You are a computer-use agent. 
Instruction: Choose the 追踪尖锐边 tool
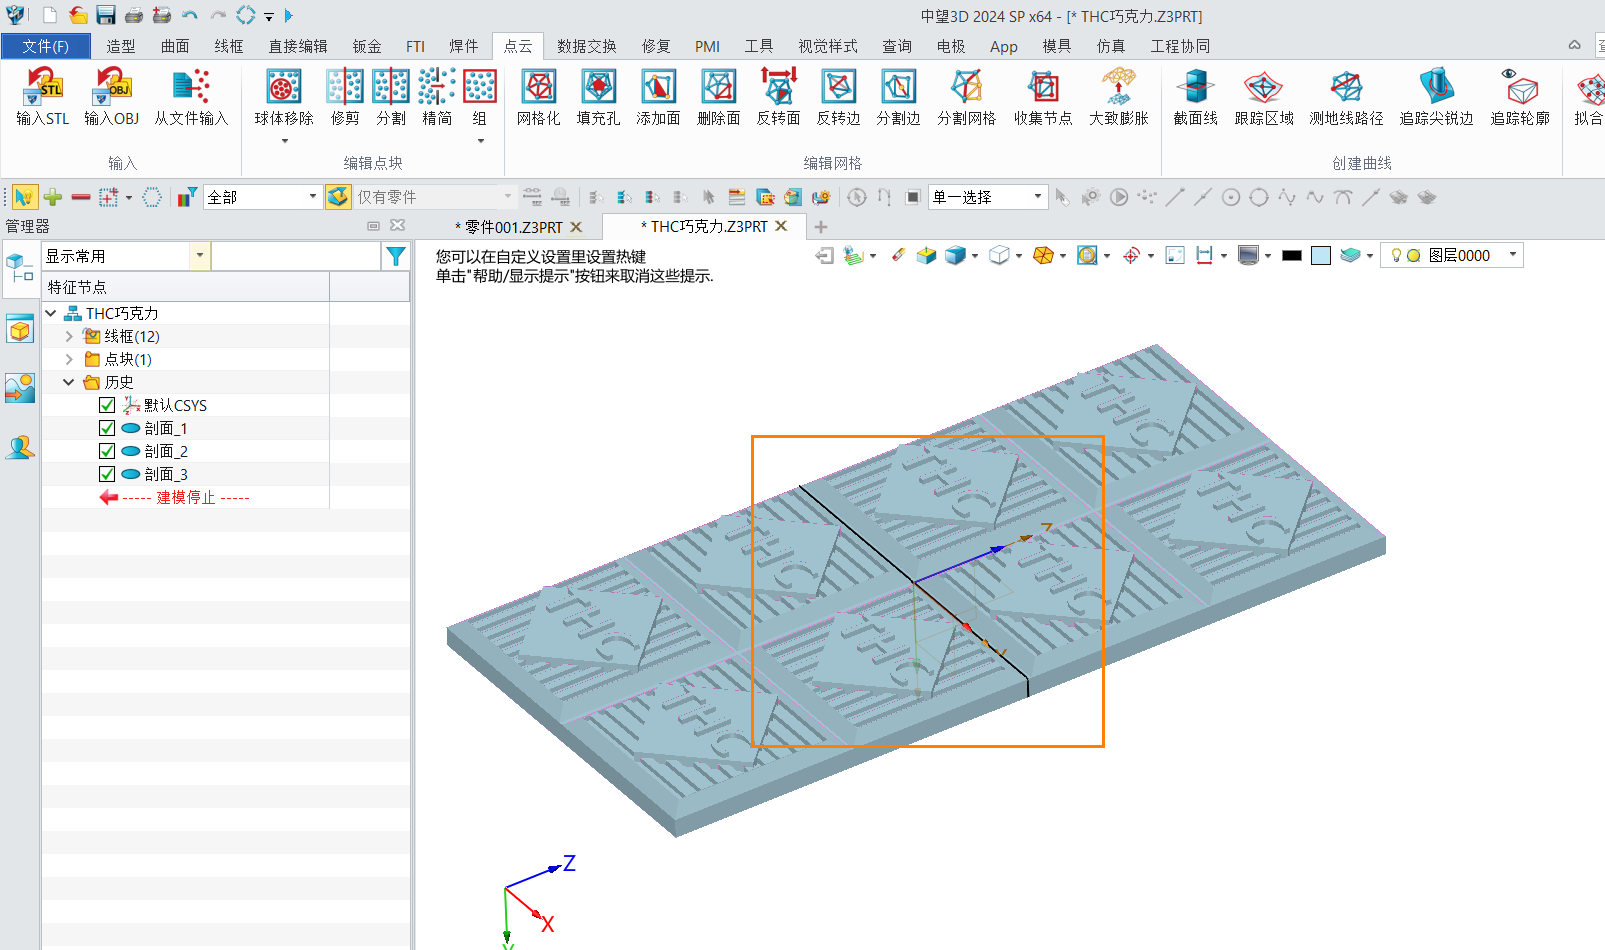(1437, 97)
